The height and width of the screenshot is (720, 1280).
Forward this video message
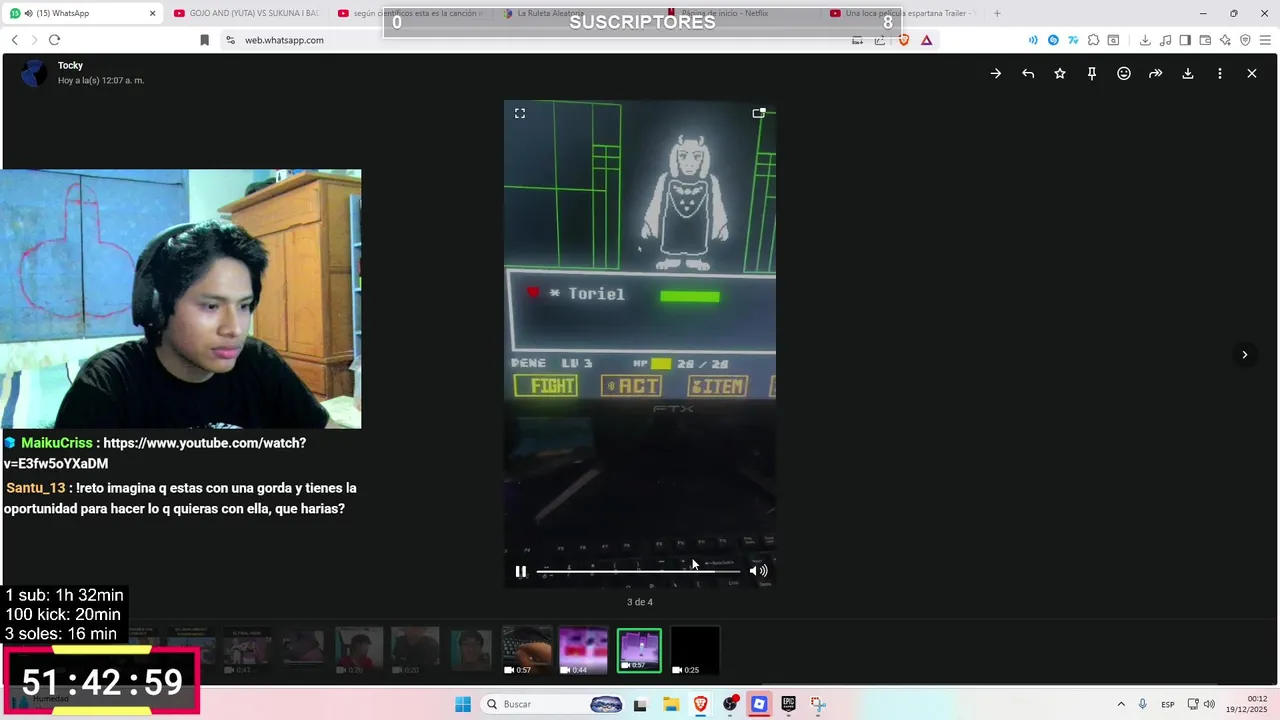pyautogui.click(x=1155, y=73)
